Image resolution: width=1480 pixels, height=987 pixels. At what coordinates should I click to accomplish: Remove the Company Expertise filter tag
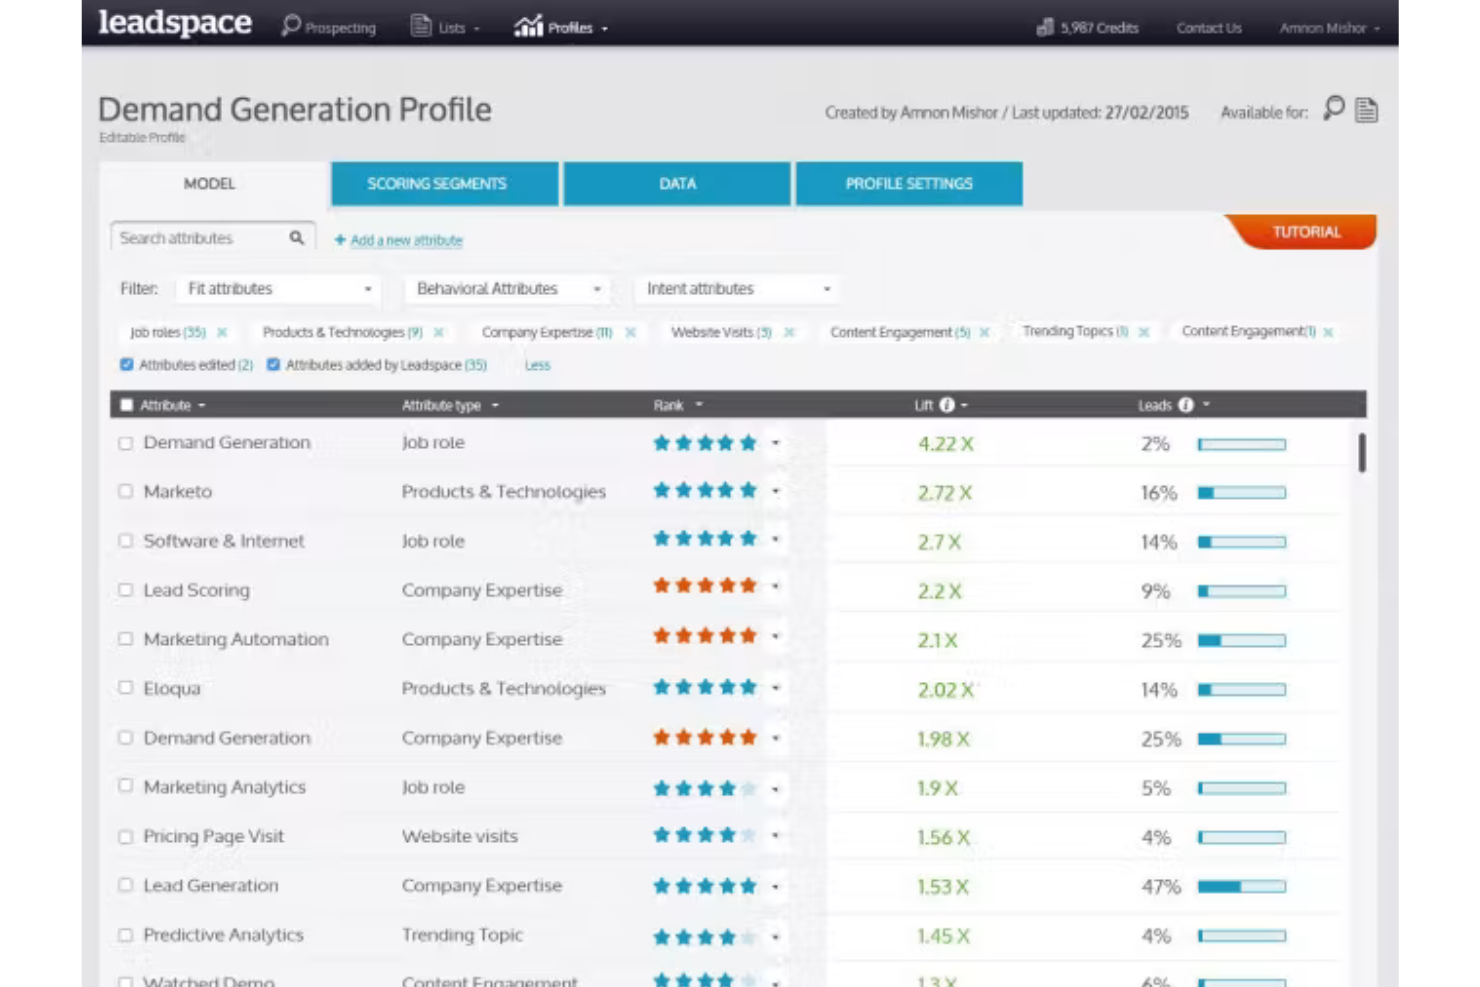pyautogui.click(x=630, y=332)
